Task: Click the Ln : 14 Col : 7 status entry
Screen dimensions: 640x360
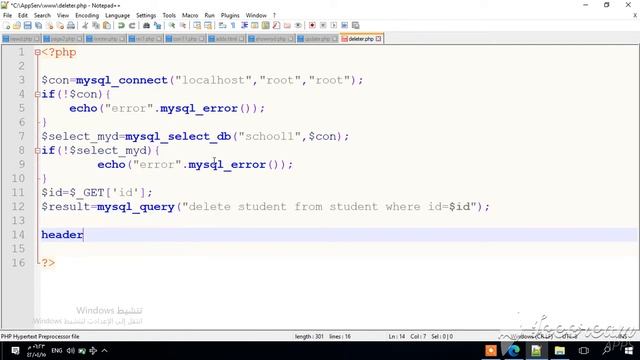Action: click(407, 337)
